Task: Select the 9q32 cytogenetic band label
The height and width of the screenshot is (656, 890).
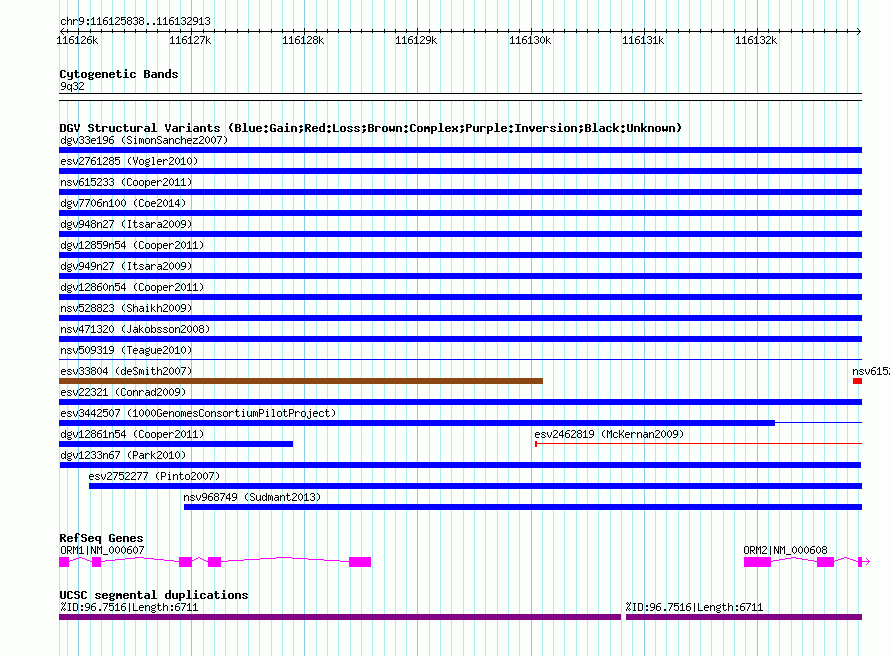Action: (72, 86)
